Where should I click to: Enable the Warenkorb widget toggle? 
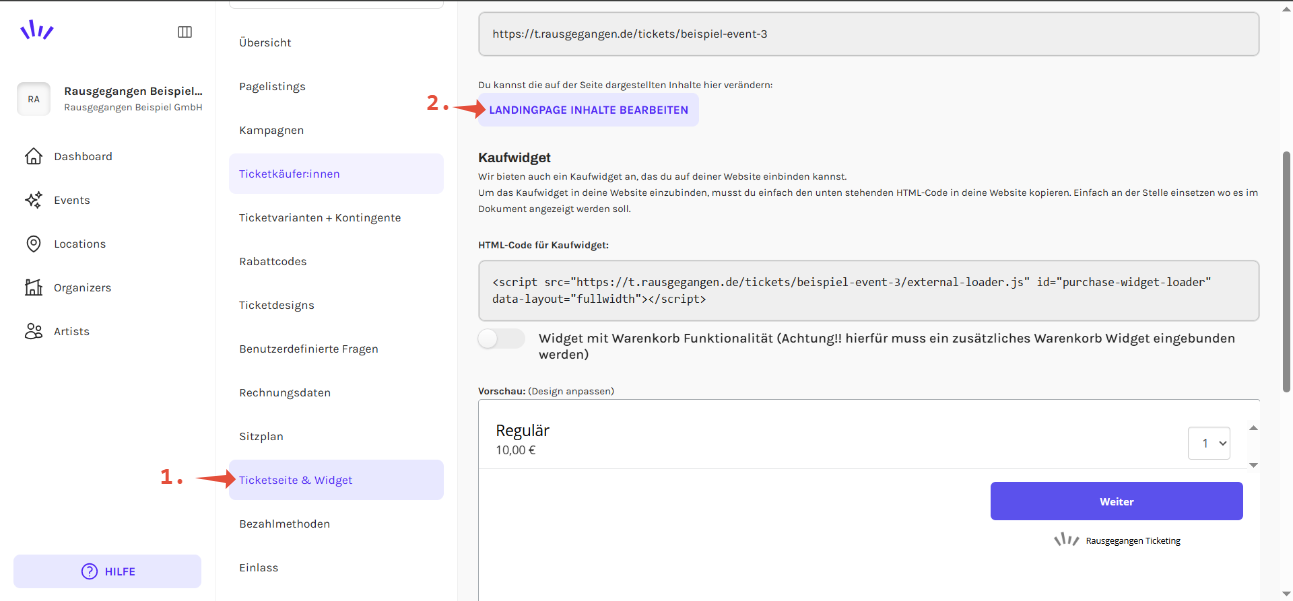pos(501,339)
